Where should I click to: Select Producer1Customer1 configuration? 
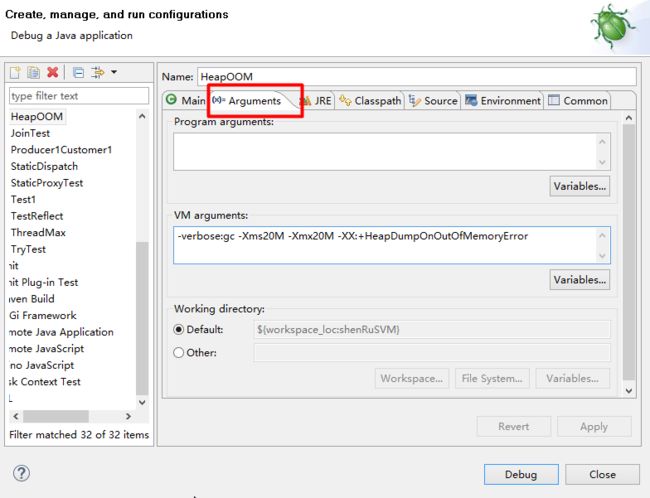(x=61, y=150)
